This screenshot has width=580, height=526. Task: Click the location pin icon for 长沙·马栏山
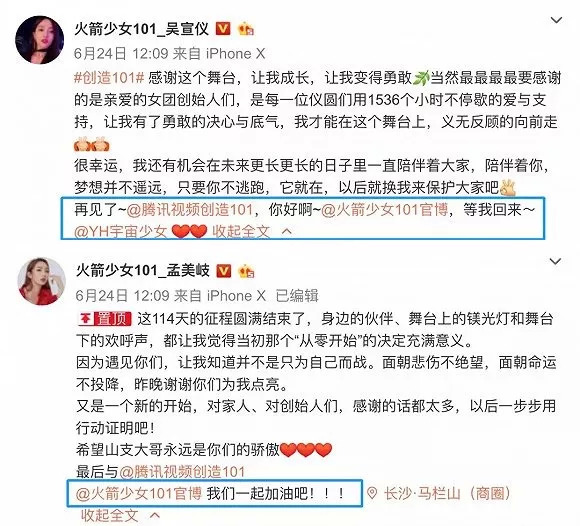pos(372,493)
